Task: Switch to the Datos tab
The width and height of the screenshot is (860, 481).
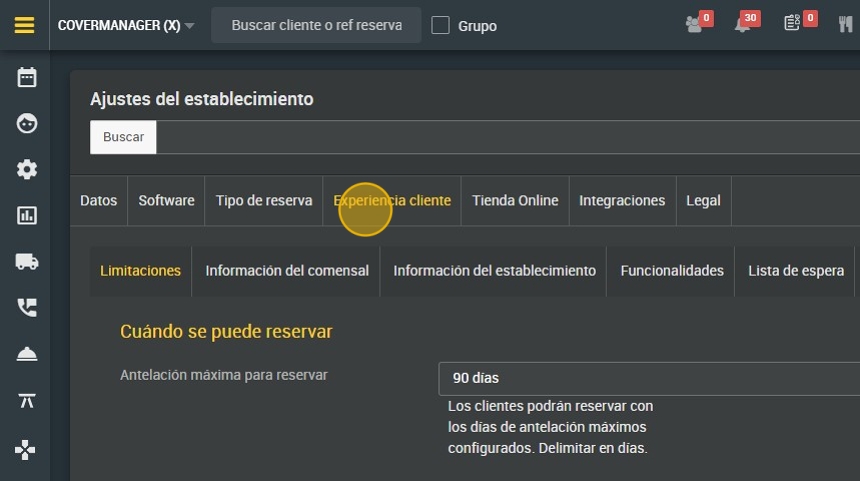Action: click(99, 201)
